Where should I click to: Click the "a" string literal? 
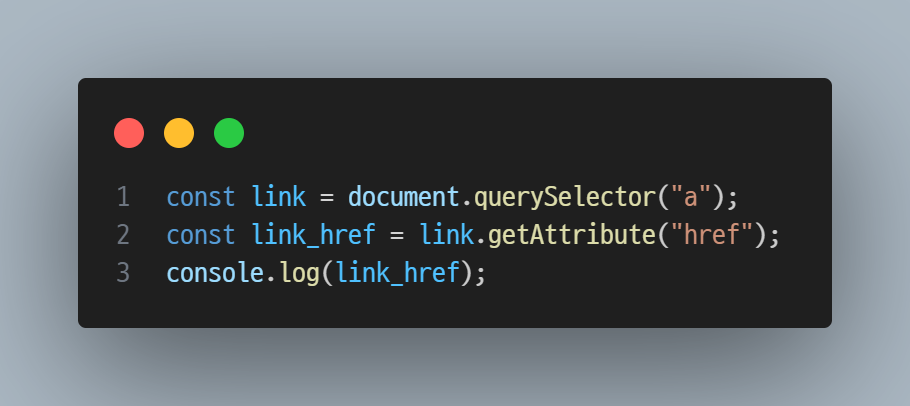pyautogui.click(x=691, y=196)
